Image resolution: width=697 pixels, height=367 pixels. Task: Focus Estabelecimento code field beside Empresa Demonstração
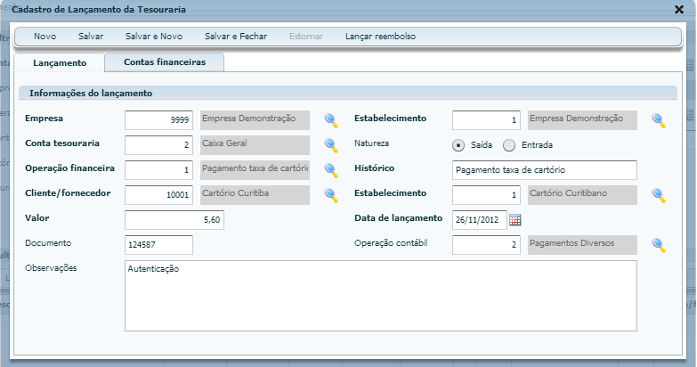(x=486, y=120)
